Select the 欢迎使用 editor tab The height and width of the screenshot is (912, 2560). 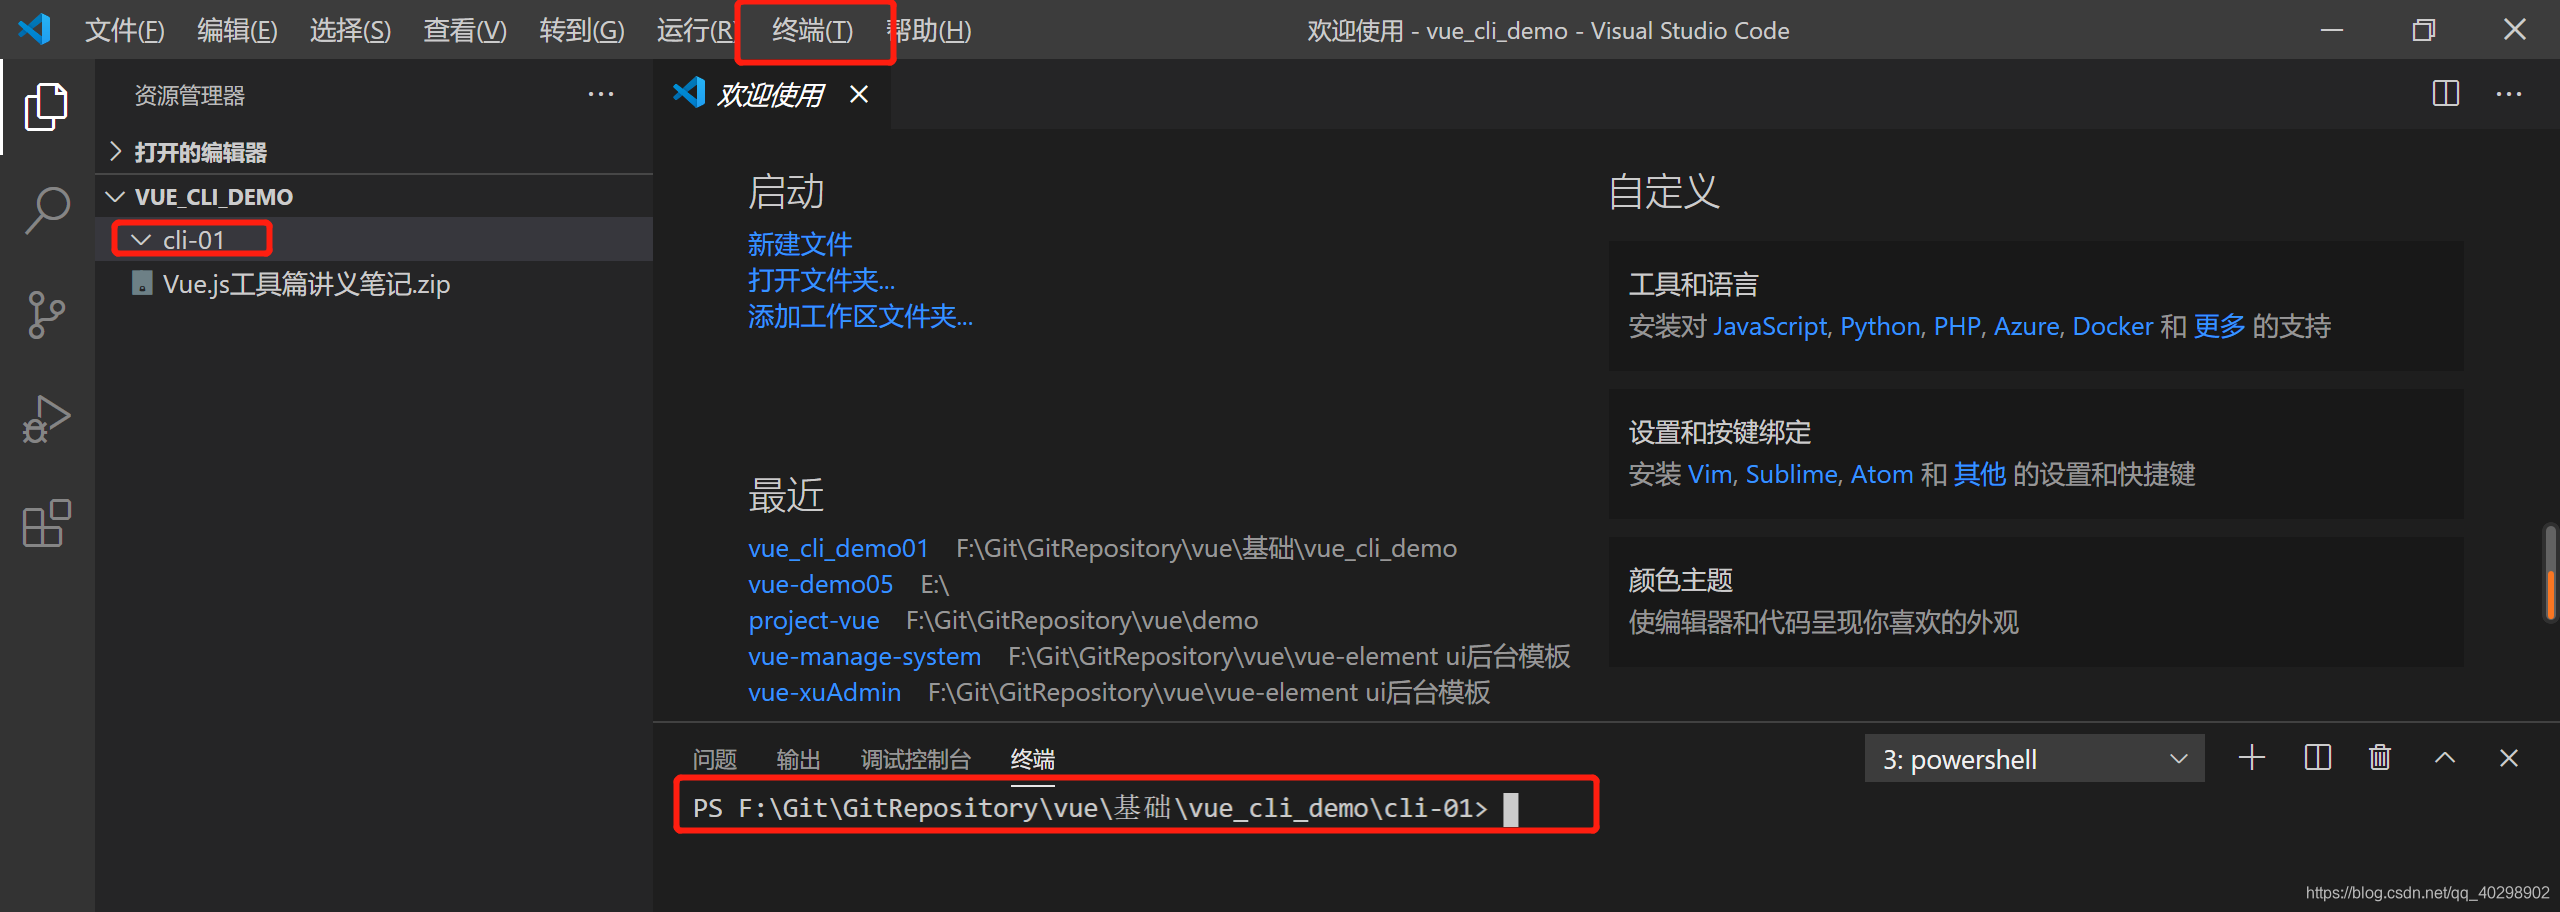tap(771, 95)
